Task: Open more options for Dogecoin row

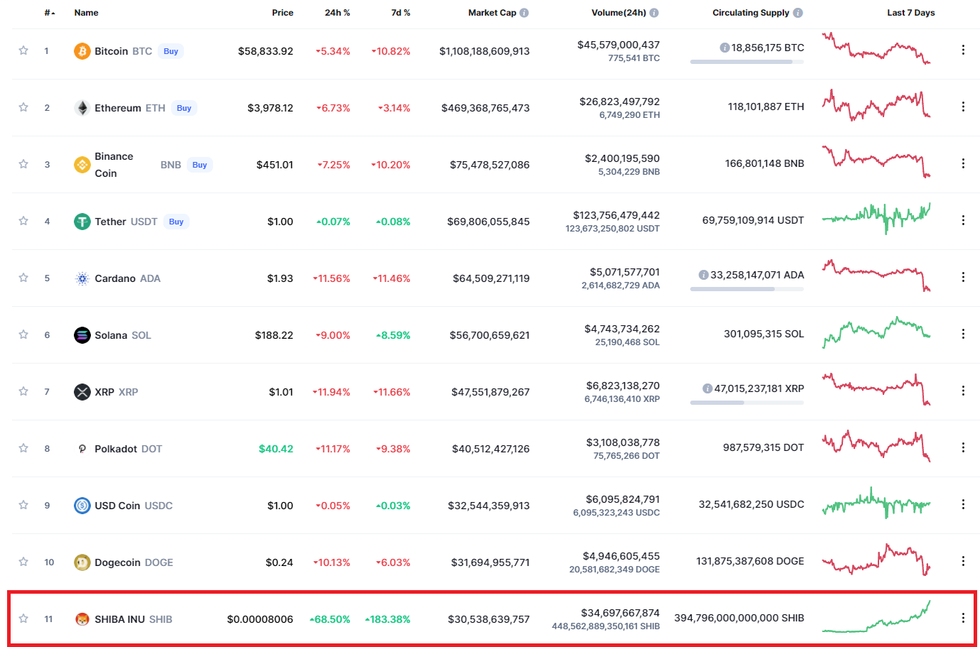Action: pyautogui.click(x=963, y=561)
